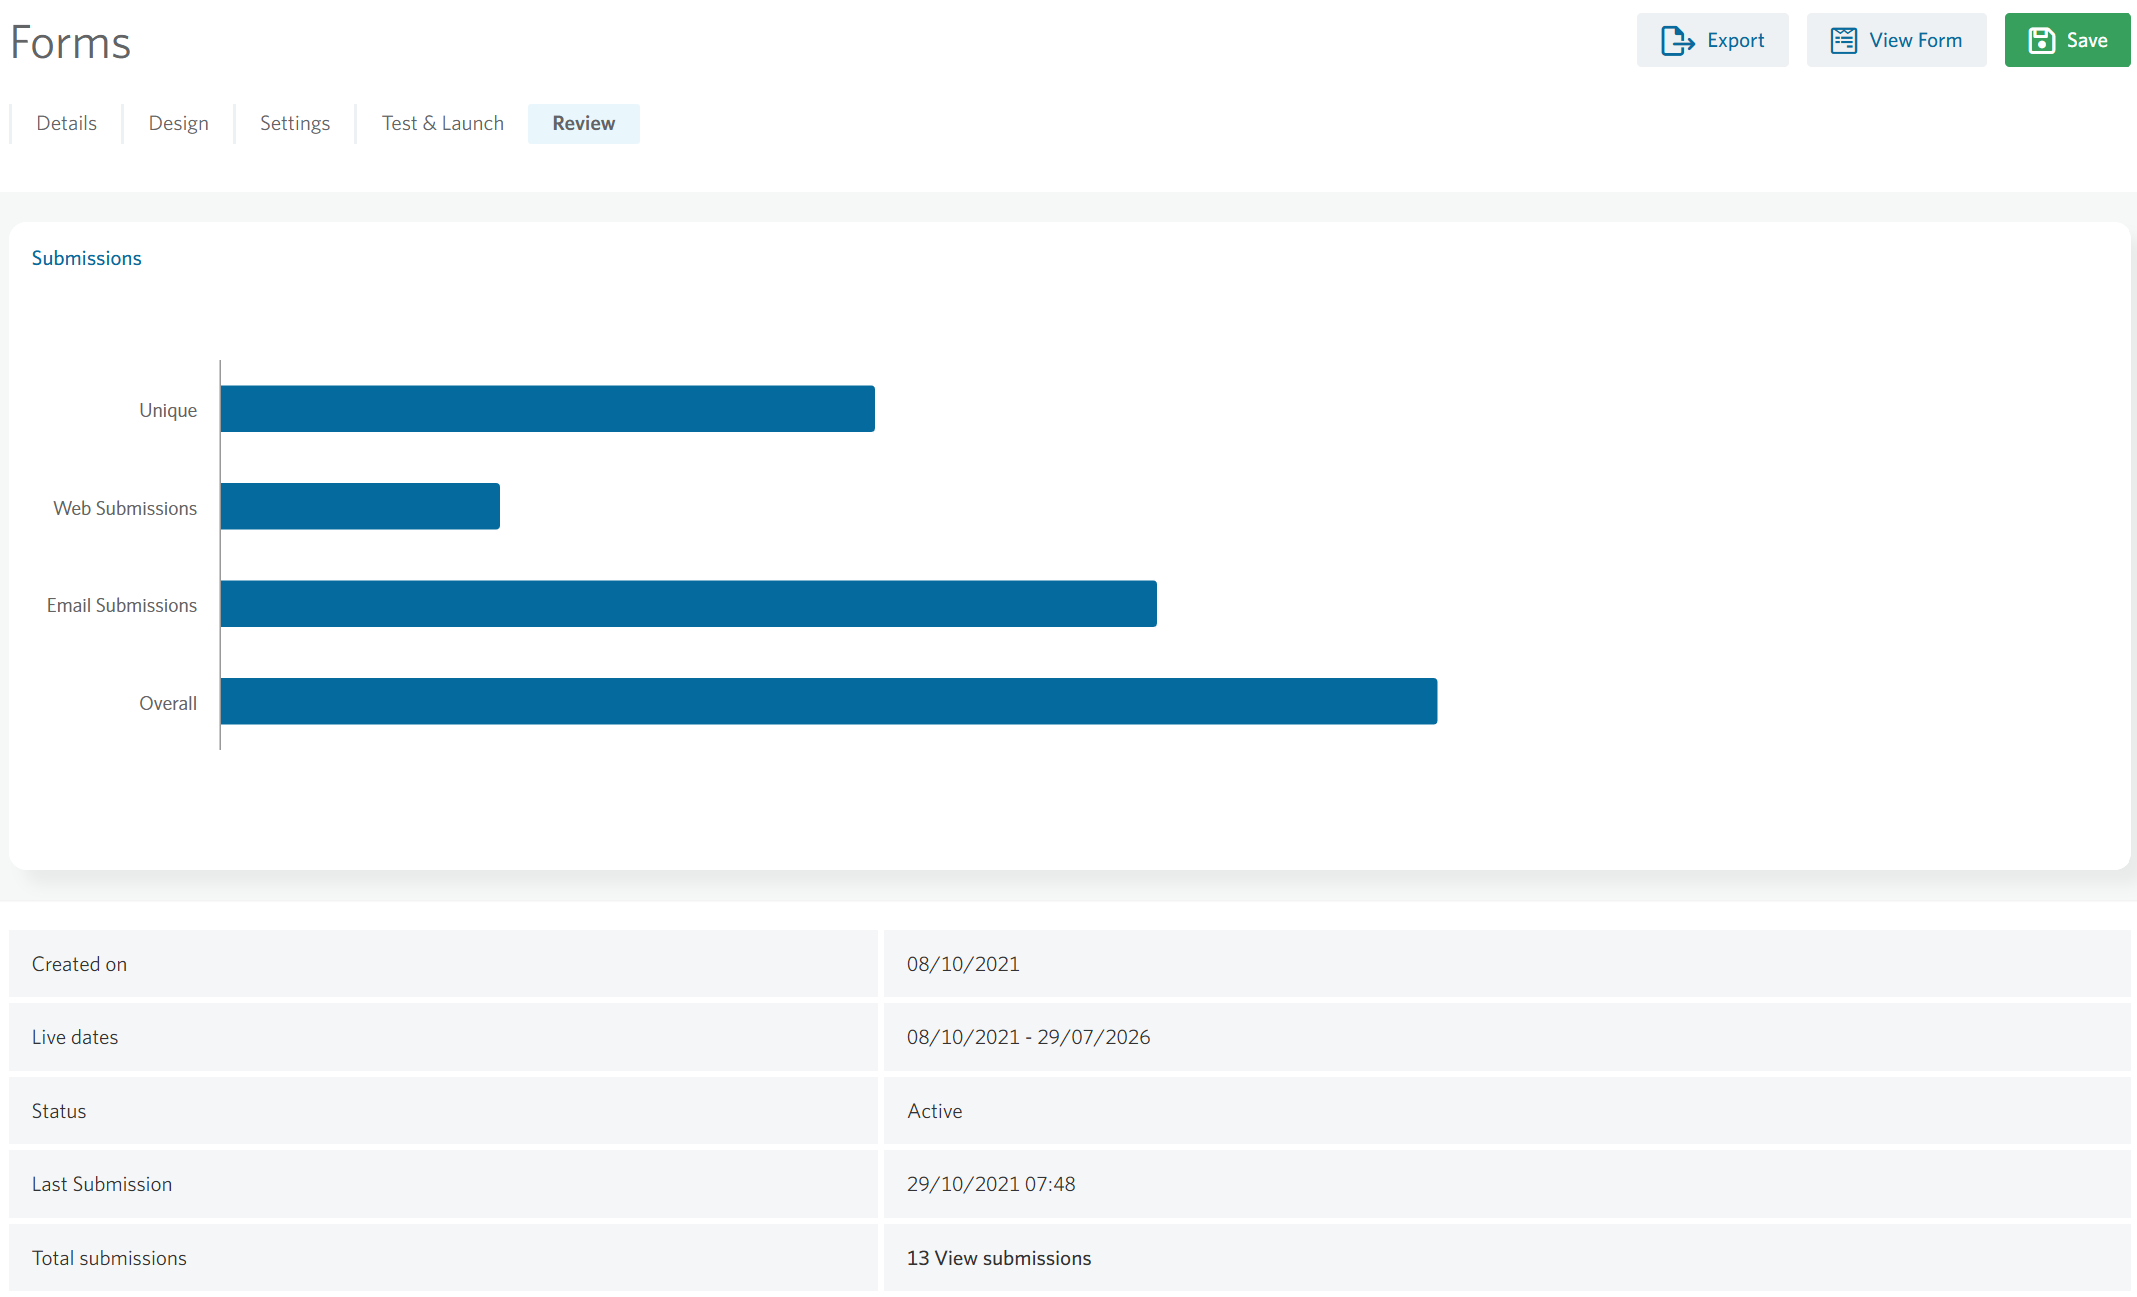Click the Export arrow icon

[x=1677, y=41]
